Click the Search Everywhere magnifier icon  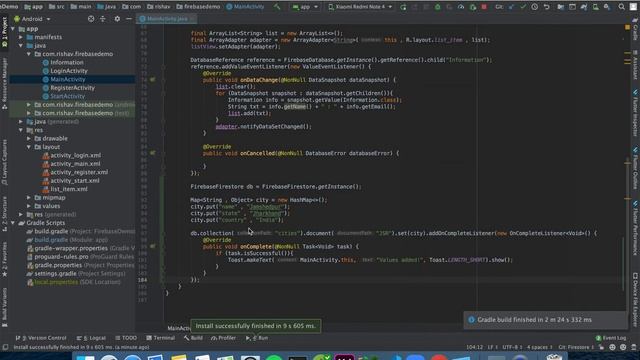(x=621, y=7)
